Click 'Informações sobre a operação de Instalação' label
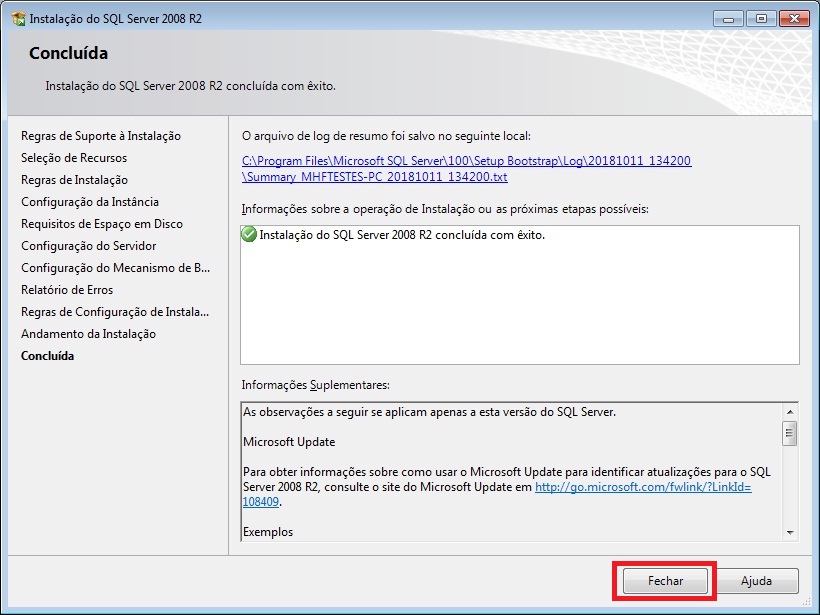This screenshot has width=820, height=615. pos(445,209)
